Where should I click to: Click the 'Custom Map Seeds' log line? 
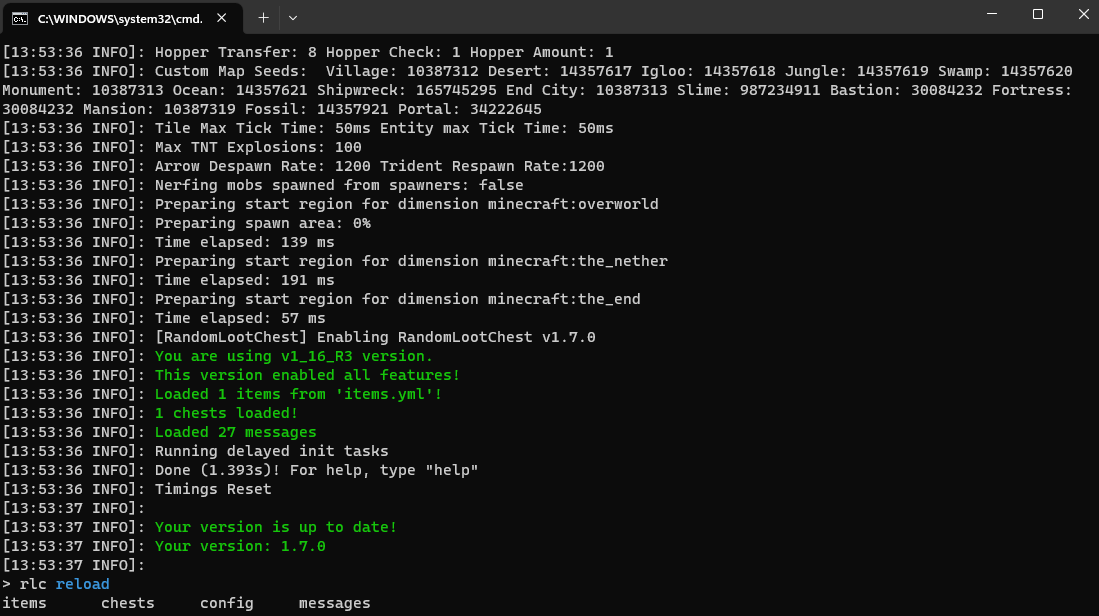[538, 90]
